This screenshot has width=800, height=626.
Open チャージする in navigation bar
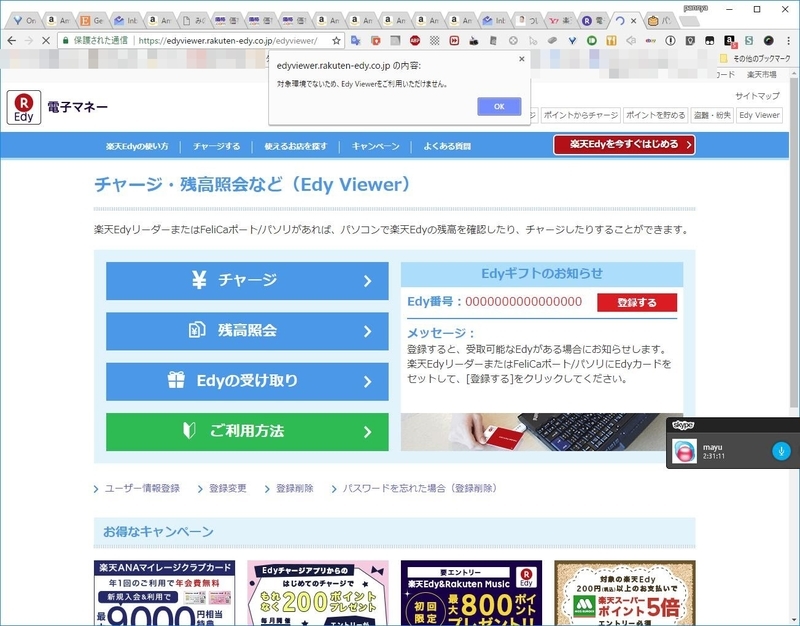pyautogui.click(x=216, y=146)
